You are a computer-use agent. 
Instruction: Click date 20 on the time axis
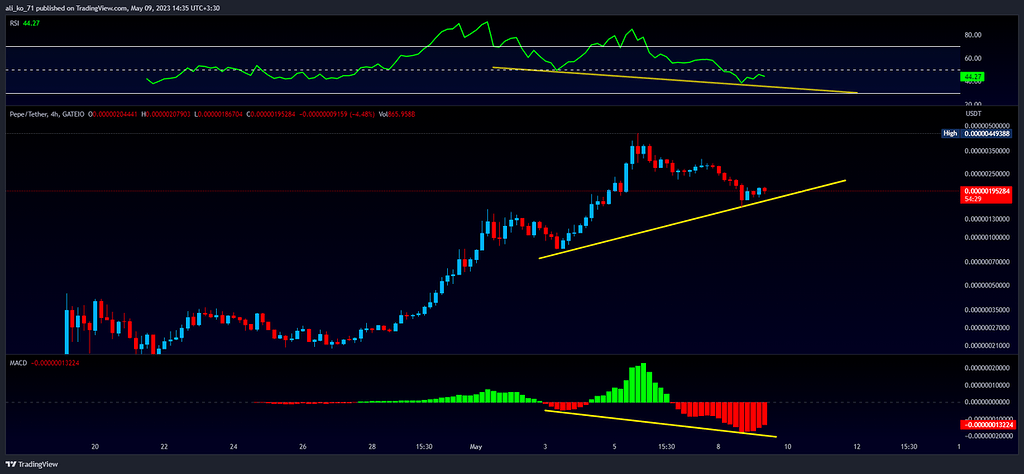pyautogui.click(x=95, y=447)
